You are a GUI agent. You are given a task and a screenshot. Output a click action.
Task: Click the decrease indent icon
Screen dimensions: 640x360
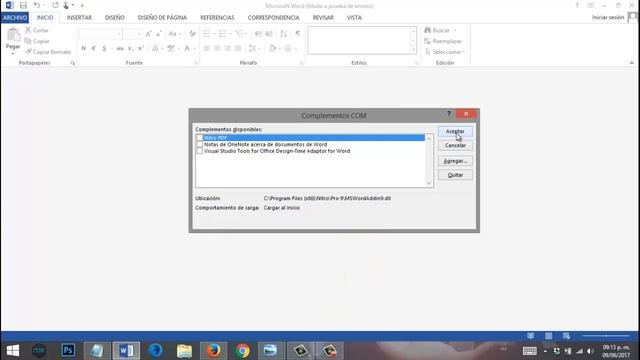tap(258, 34)
